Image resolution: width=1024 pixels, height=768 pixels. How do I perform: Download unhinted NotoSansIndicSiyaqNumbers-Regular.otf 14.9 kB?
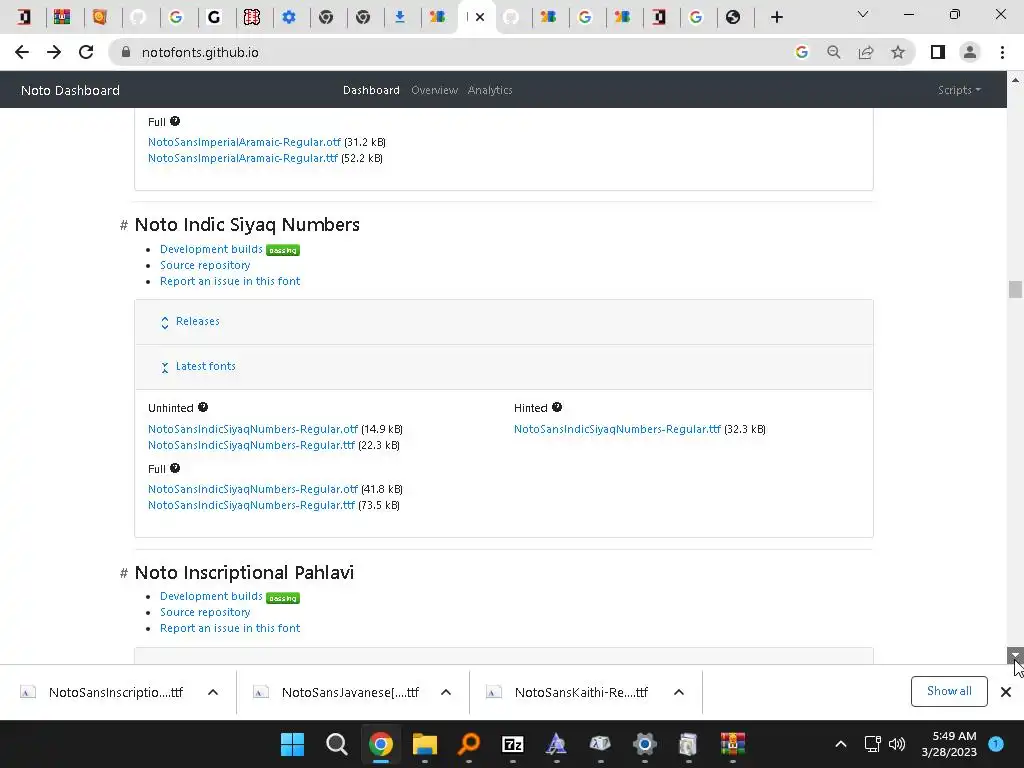253,429
